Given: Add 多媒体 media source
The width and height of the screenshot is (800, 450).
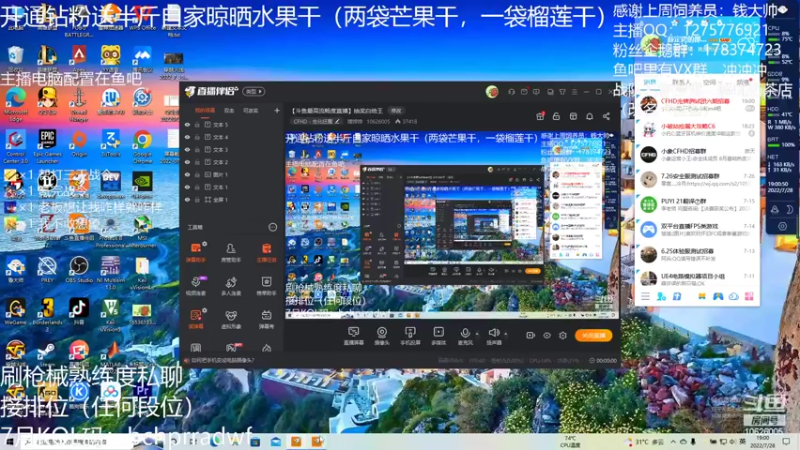Looking at the screenshot, I should (438, 336).
